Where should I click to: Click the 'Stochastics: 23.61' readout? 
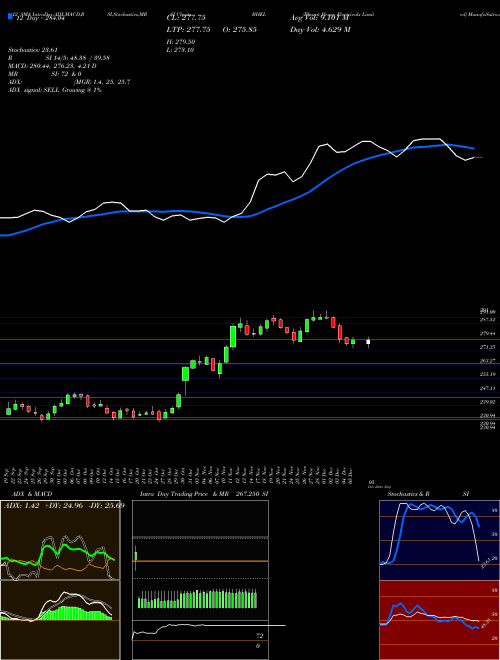pos(32,50)
